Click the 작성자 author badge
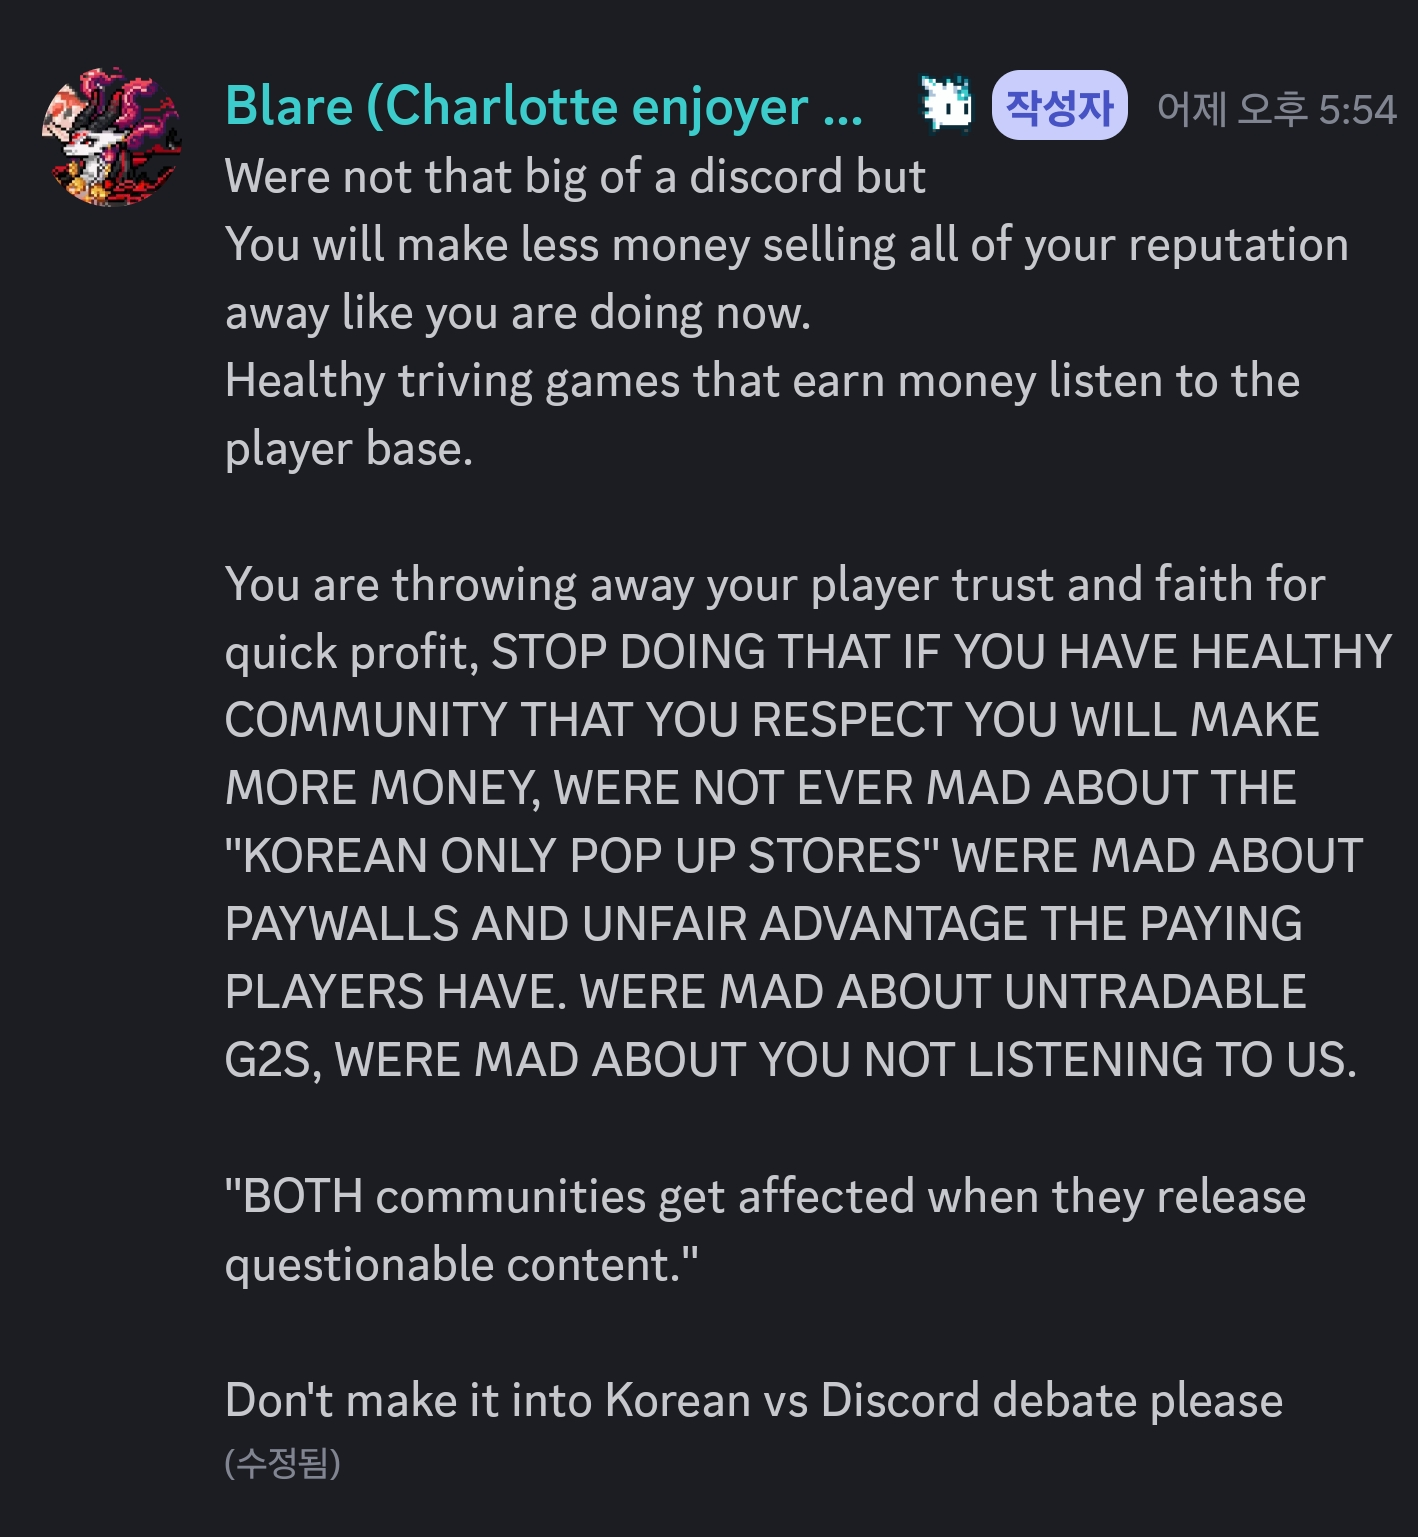Screen dimensions: 1418x1537 click(x=1059, y=105)
